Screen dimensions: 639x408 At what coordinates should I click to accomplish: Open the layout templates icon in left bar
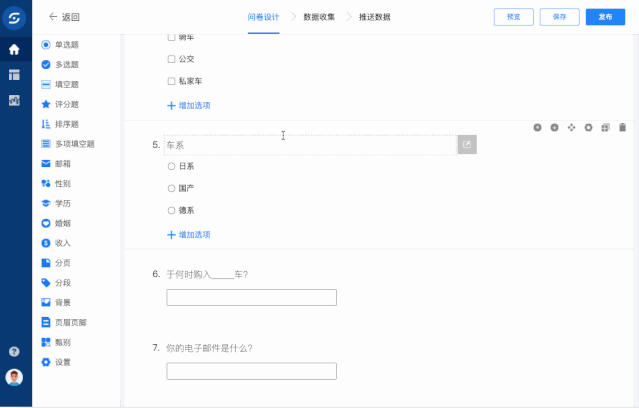pos(14,75)
